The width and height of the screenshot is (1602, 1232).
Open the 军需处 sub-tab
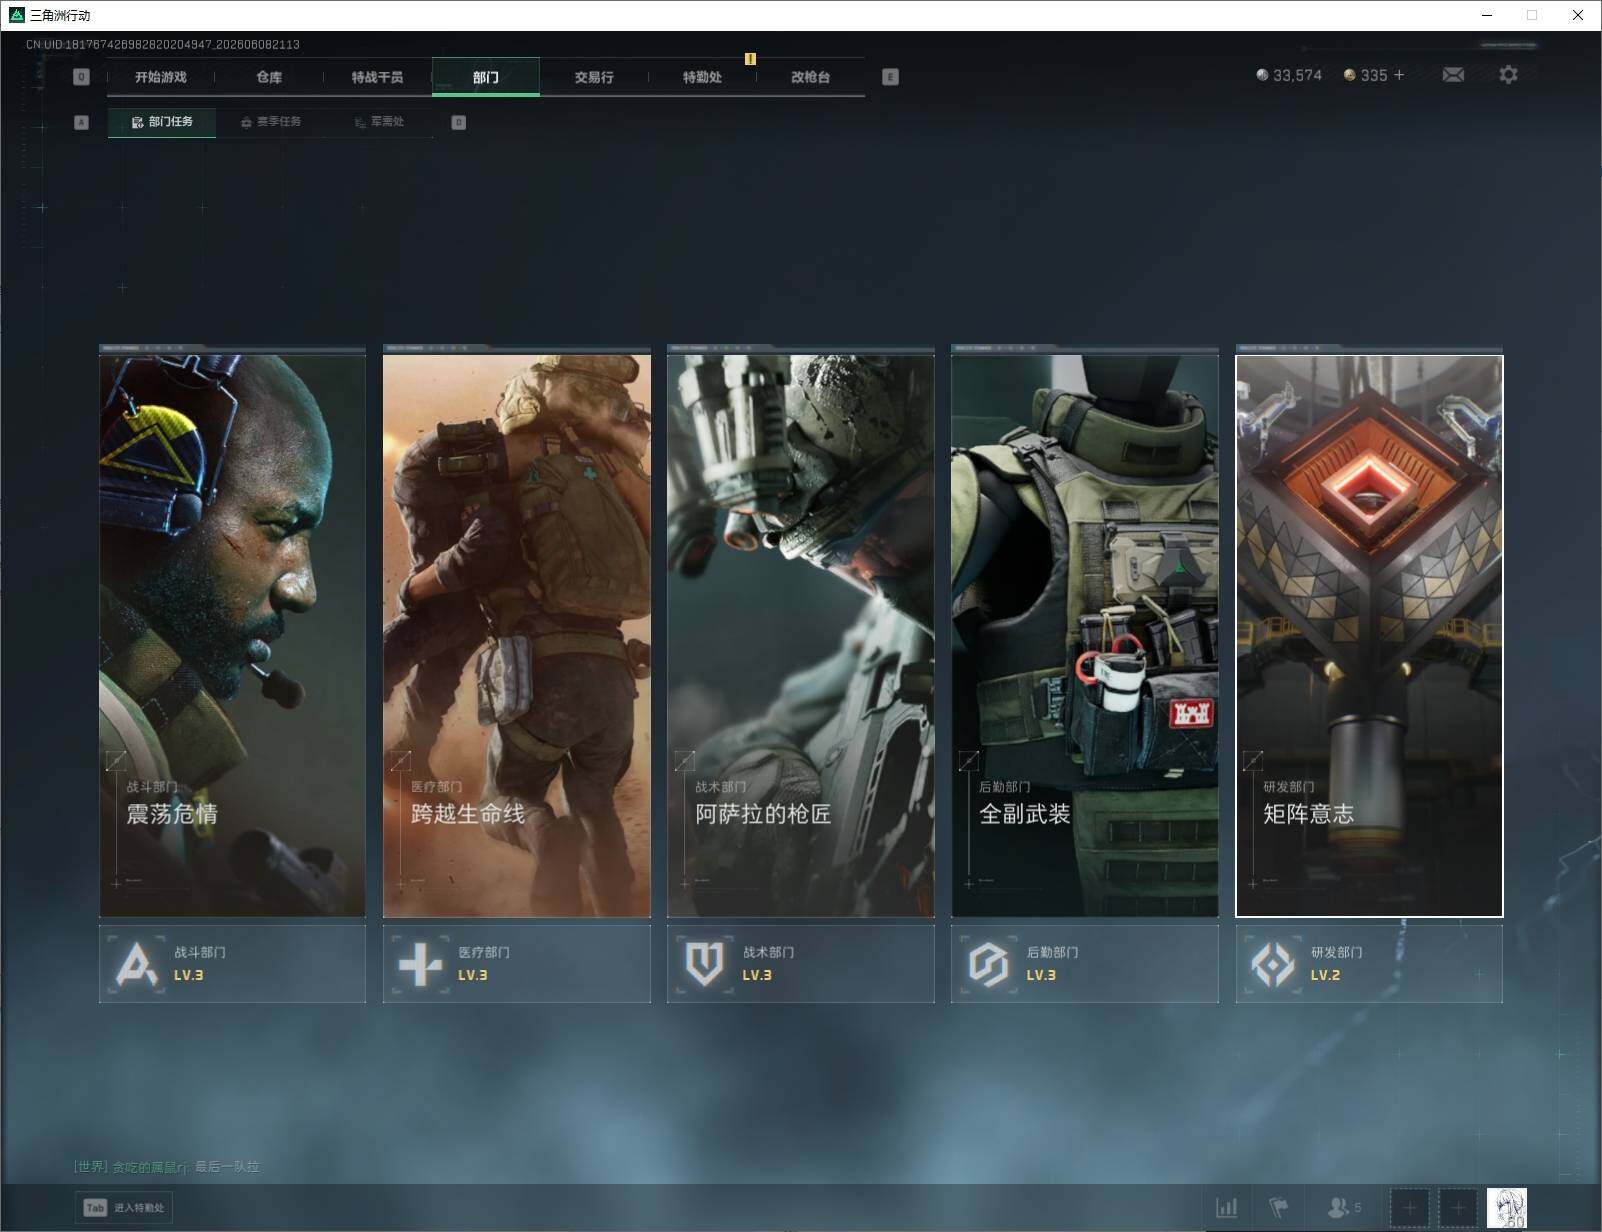coord(379,122)
